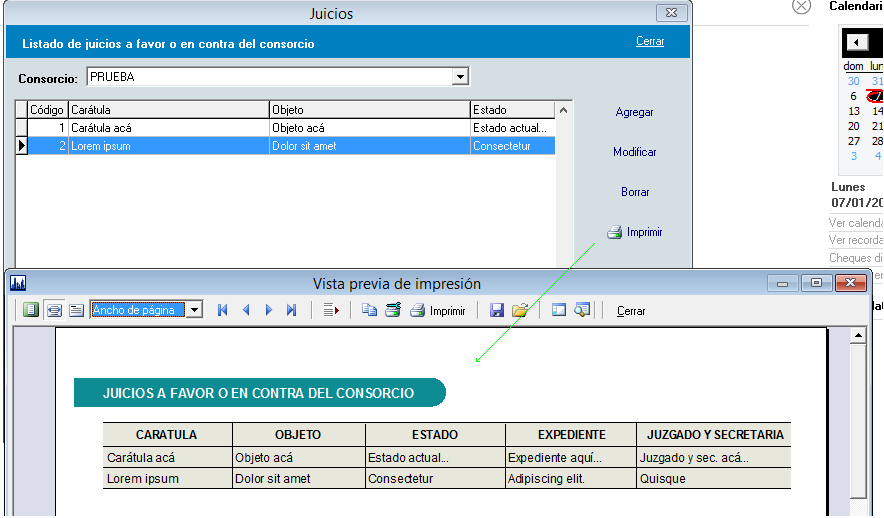Go to first page of print preview

222,310
